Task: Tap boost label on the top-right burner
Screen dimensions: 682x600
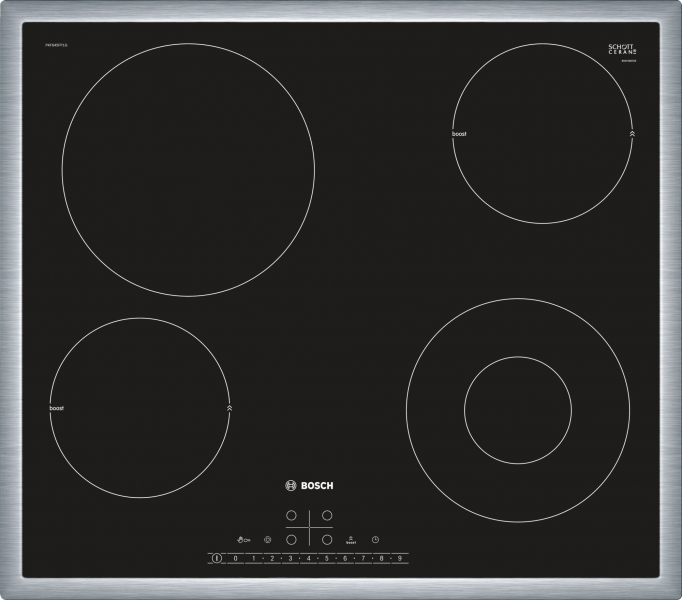Action: coord(459,133)
